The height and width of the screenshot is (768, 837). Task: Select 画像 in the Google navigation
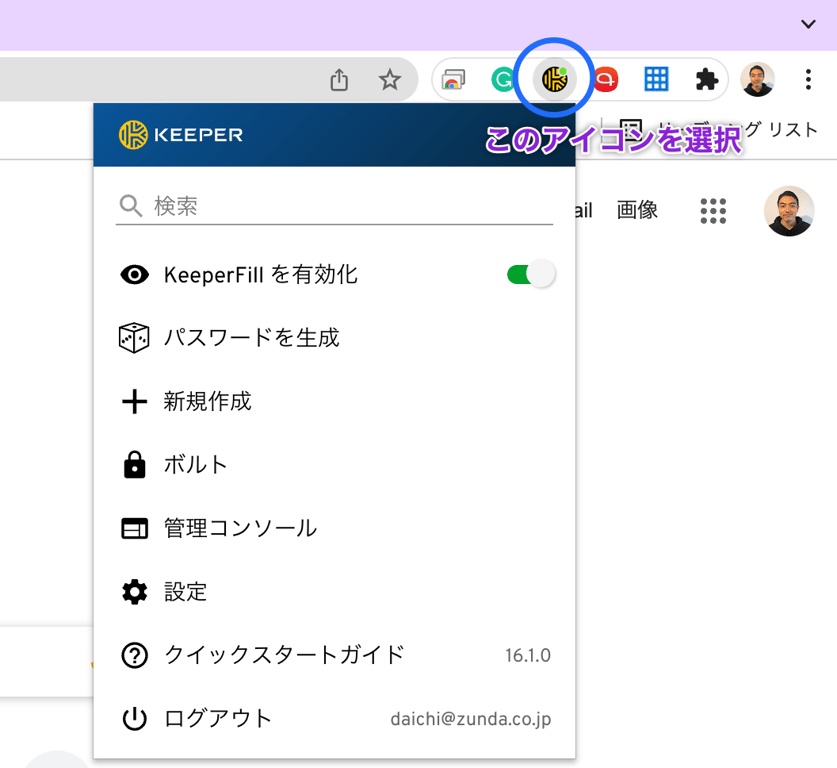(x=637, y=211)
